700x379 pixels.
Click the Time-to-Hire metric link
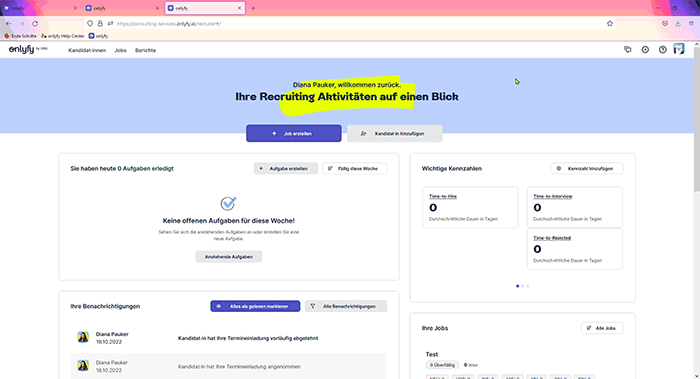coord(443,196)
